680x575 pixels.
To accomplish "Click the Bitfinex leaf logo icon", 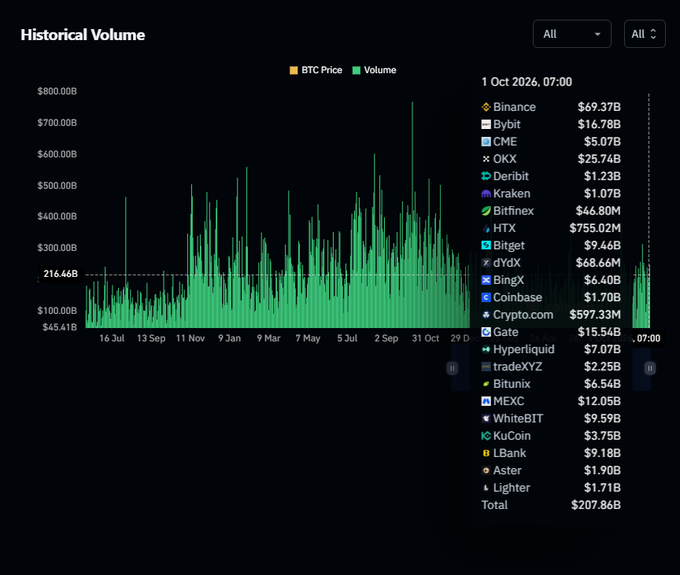I will (x=486, y=211).
